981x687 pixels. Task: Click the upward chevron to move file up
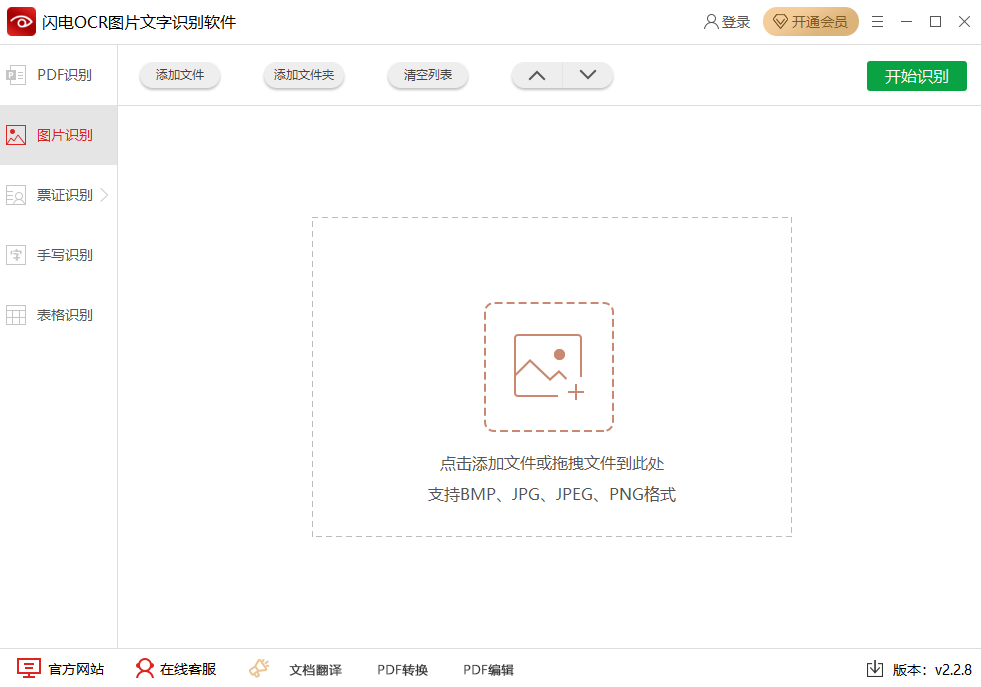536,75
